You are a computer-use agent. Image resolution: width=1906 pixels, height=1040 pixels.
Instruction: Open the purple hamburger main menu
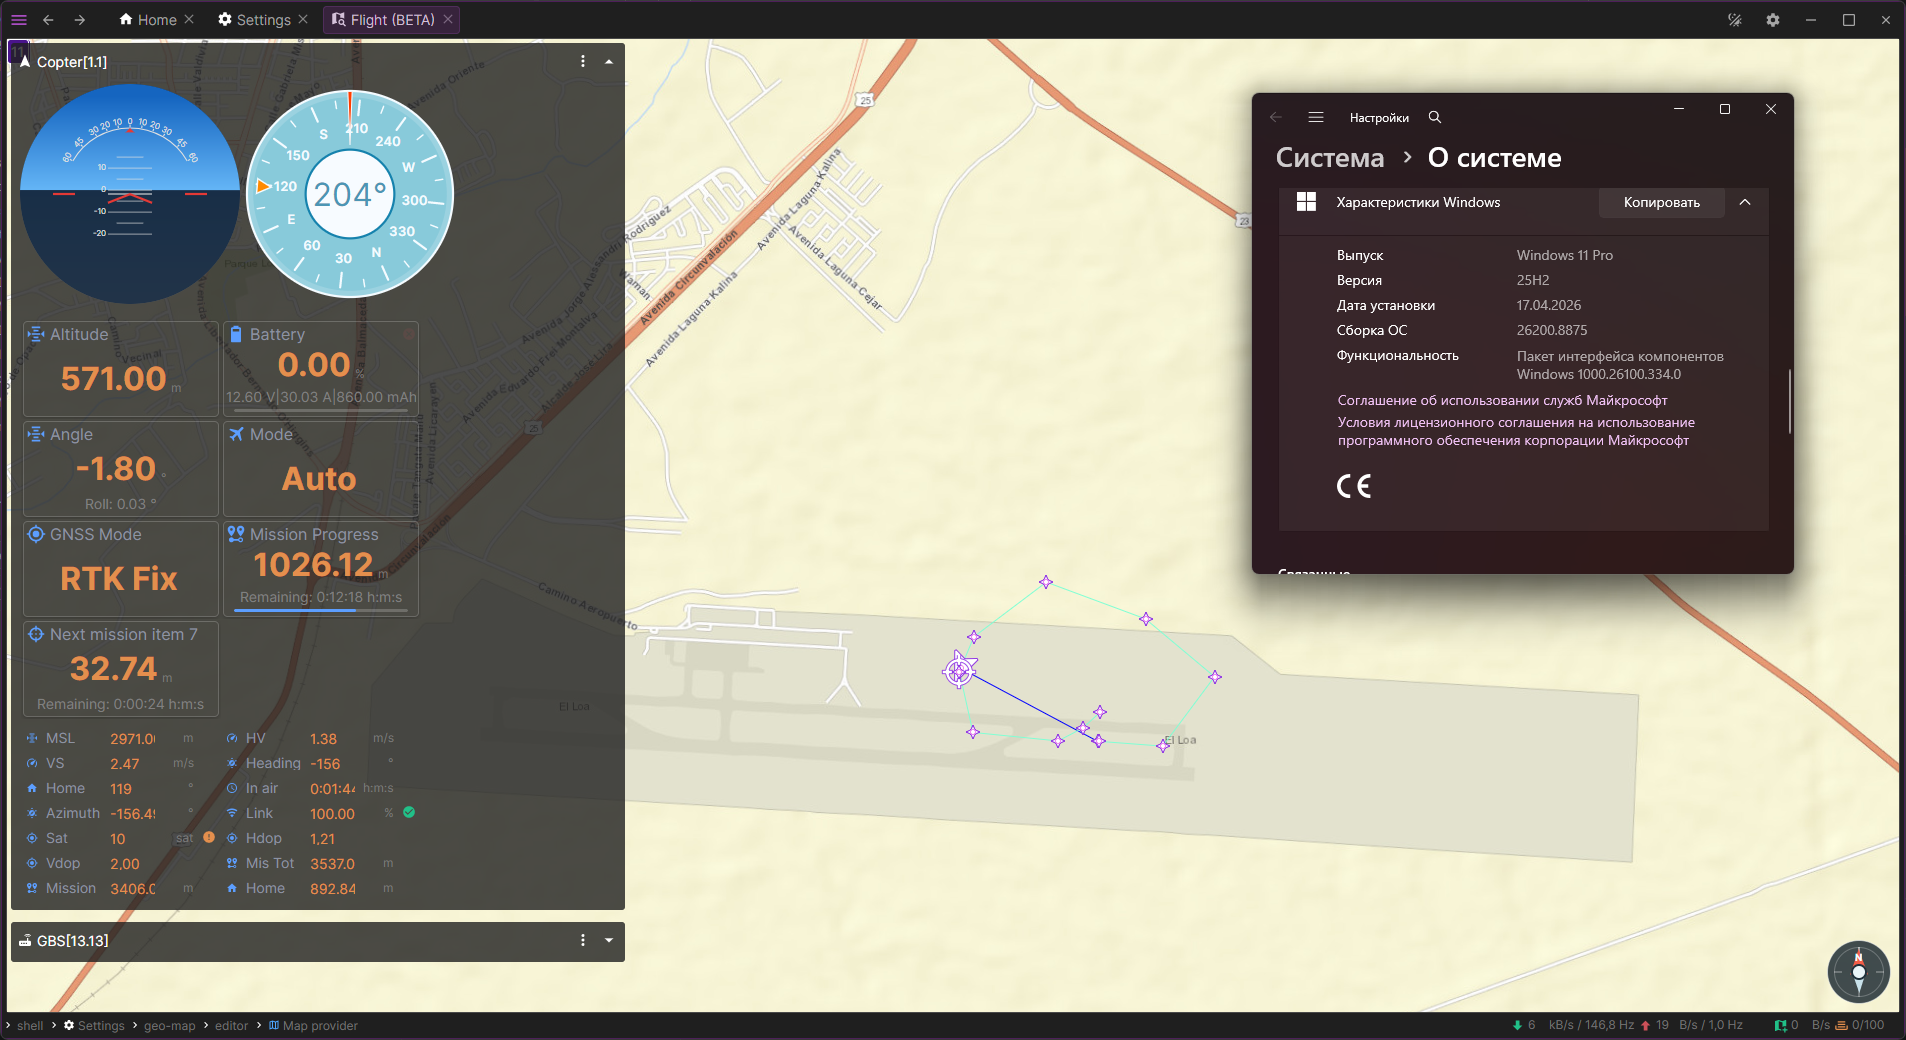pyautogui.click(x=18, y=19)
